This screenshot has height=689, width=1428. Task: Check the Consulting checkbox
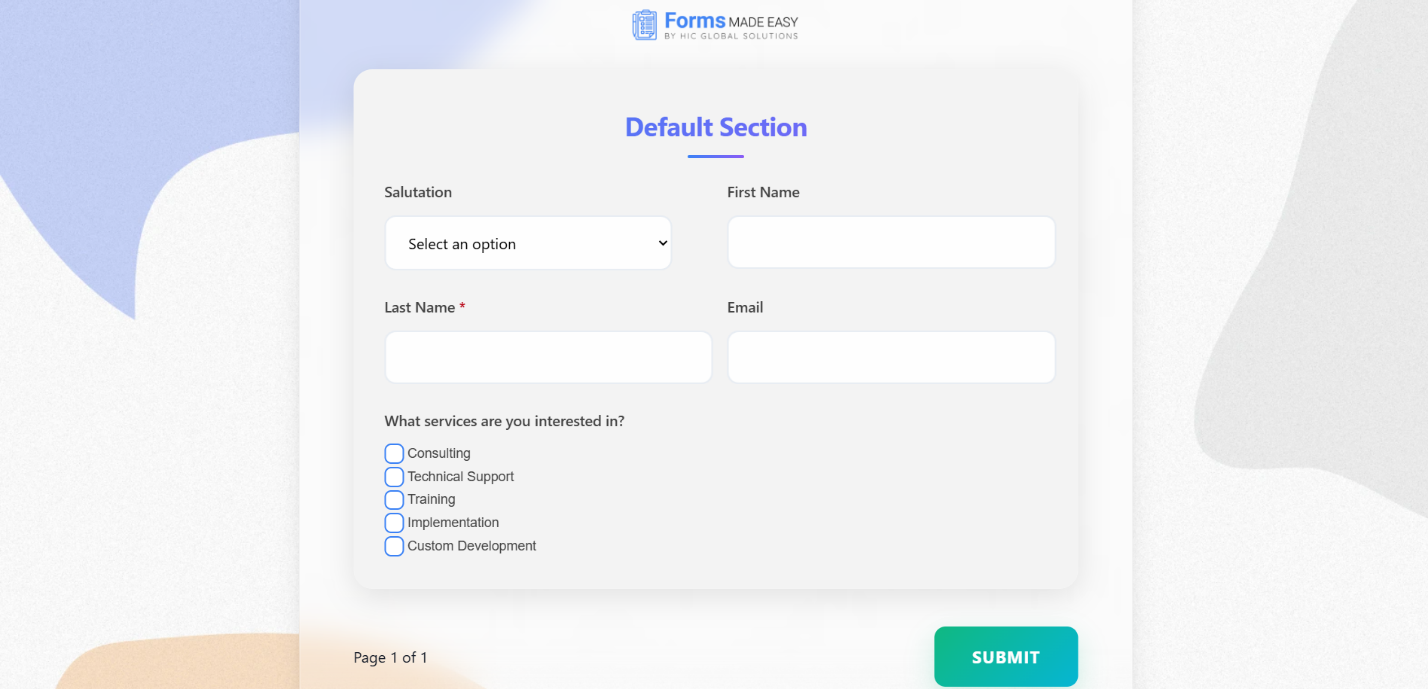[x=394, y=454]
